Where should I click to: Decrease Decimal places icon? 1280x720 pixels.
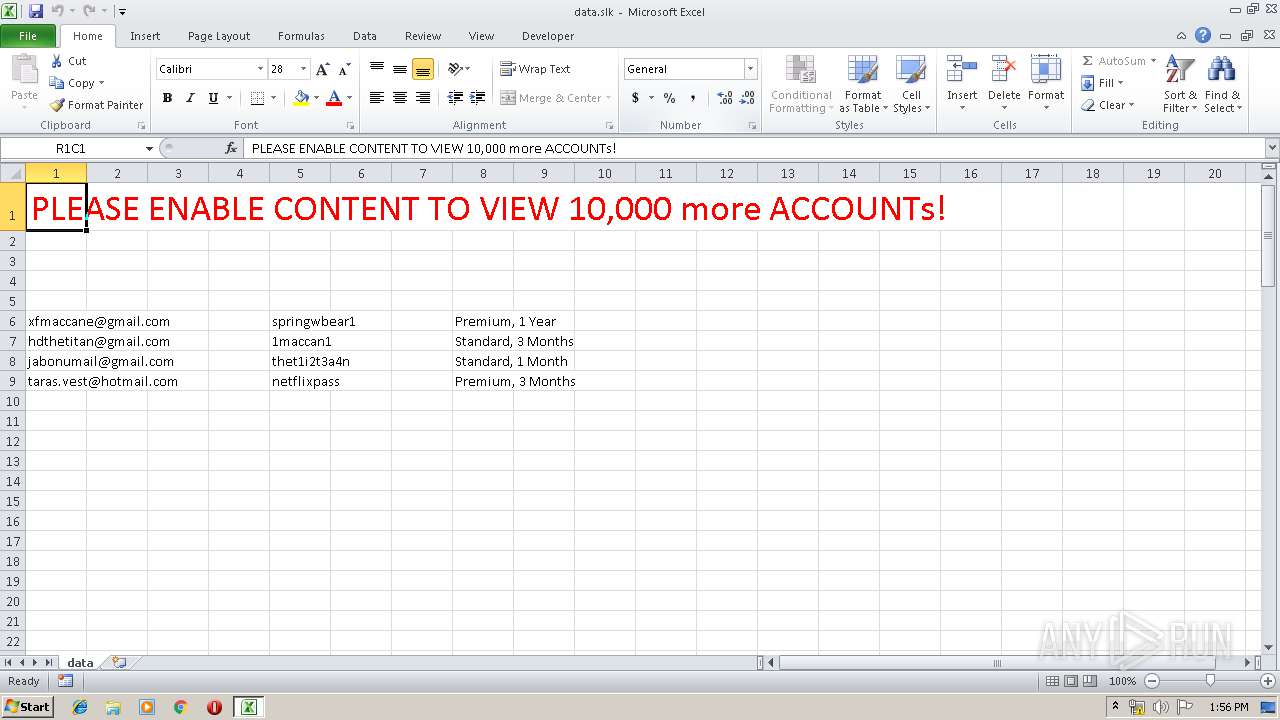click(x=748, y=98)
